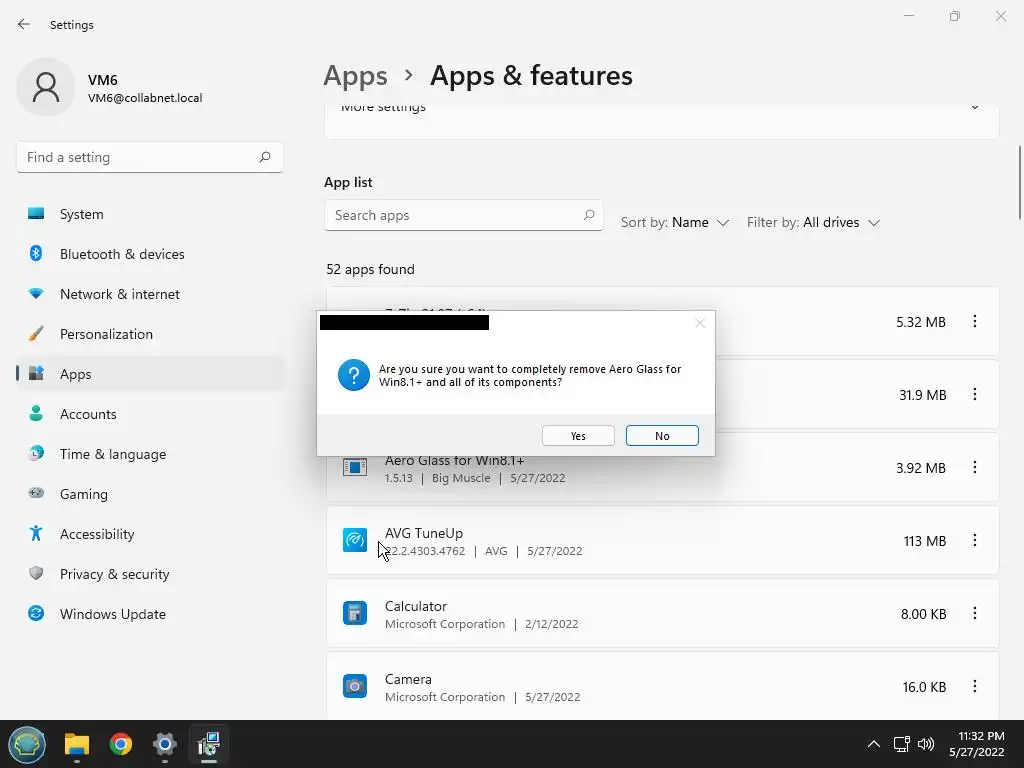The height and width of the screenshot is (768, 1024).
Task: Open System settings category
Action: pos(150,214)
